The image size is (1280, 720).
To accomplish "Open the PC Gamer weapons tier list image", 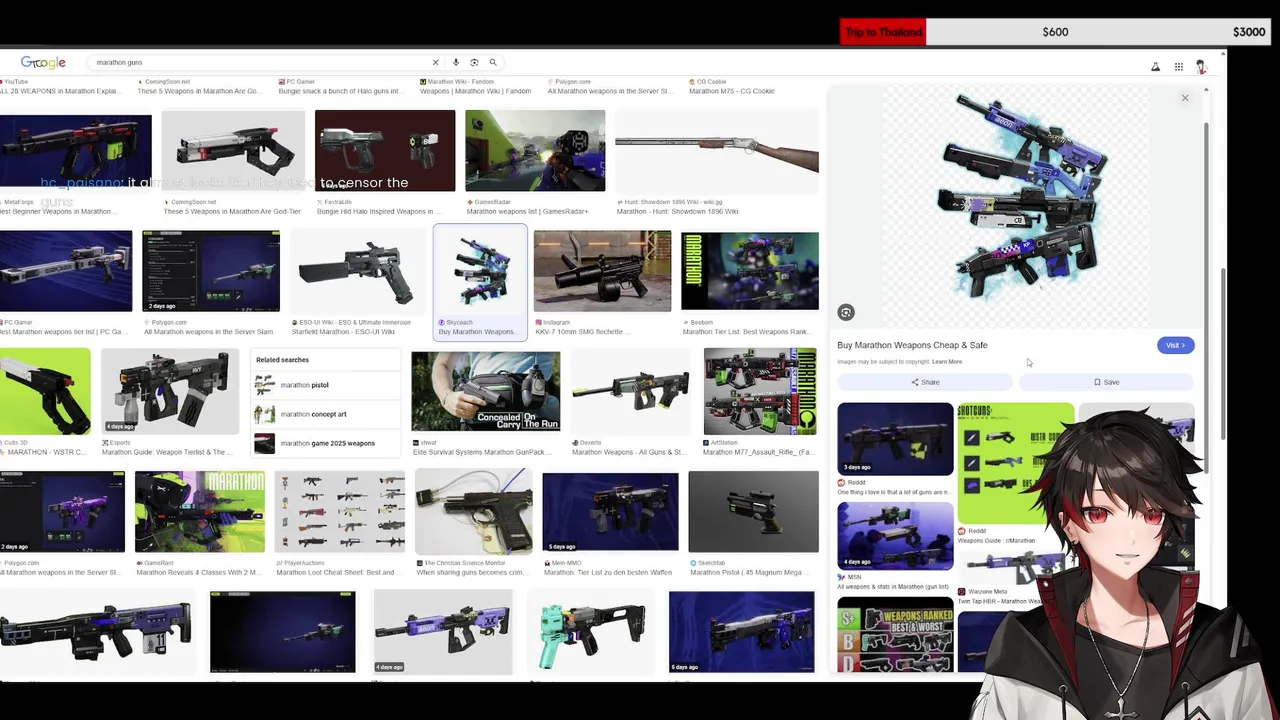I will [x=66, y=271].
